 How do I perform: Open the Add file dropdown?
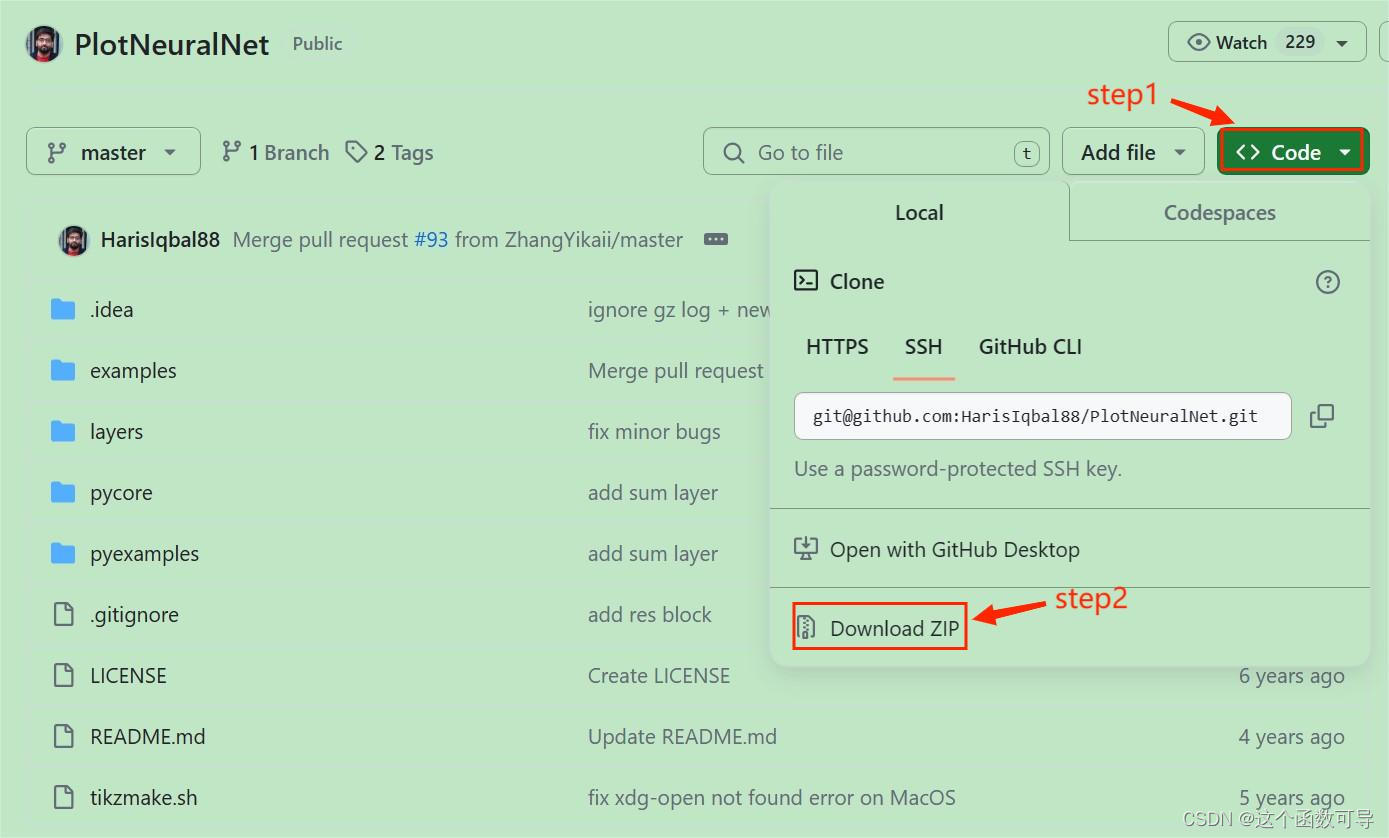(1133, 152)
